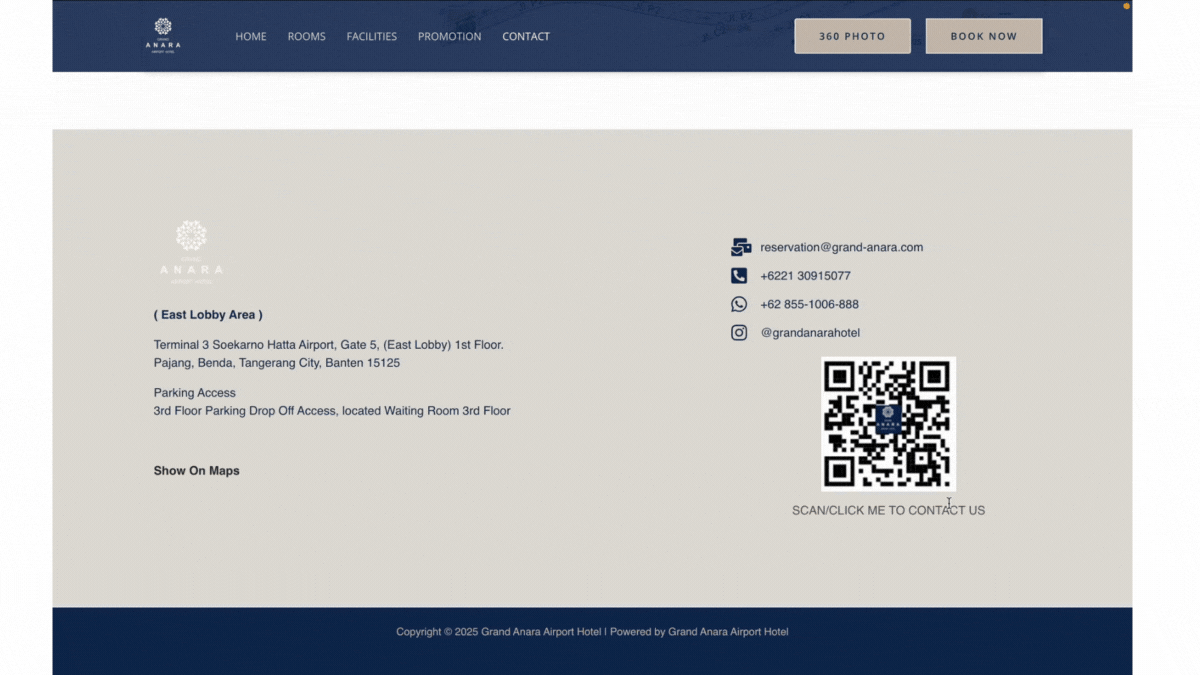Click SCAN/CLICK ME TO CONTACT US text

[x=888, y=510]
